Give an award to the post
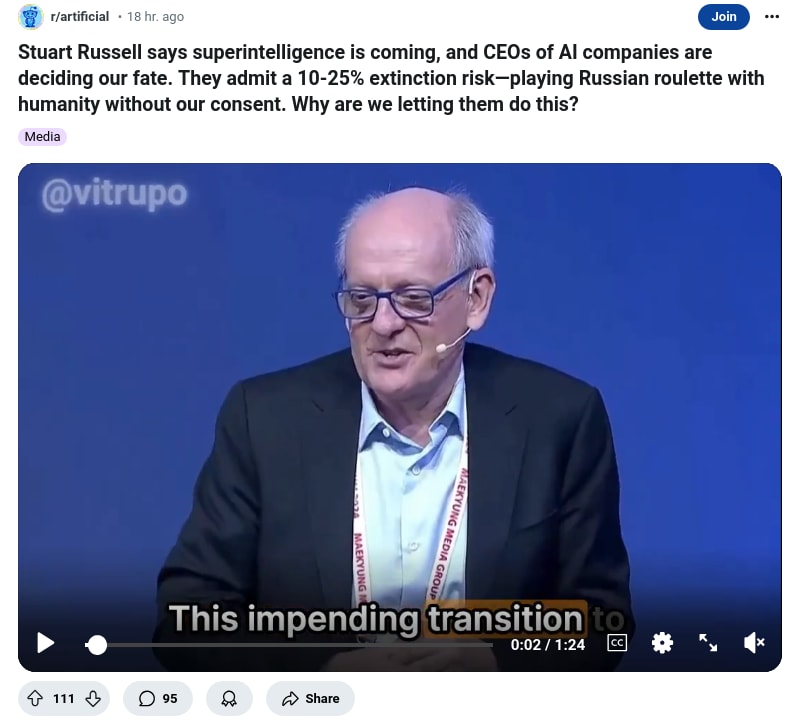798x720 pixels. [x=229, y=698]
